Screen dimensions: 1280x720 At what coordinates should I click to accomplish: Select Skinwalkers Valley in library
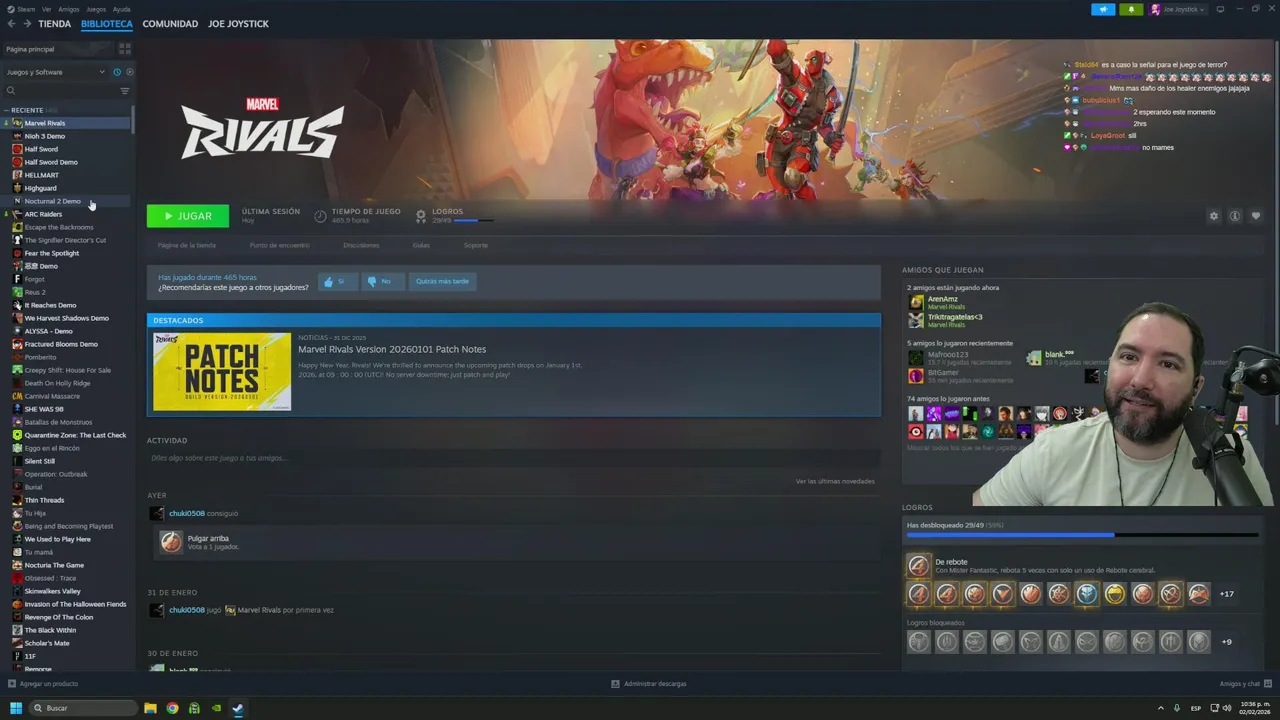tap(52, 591)
